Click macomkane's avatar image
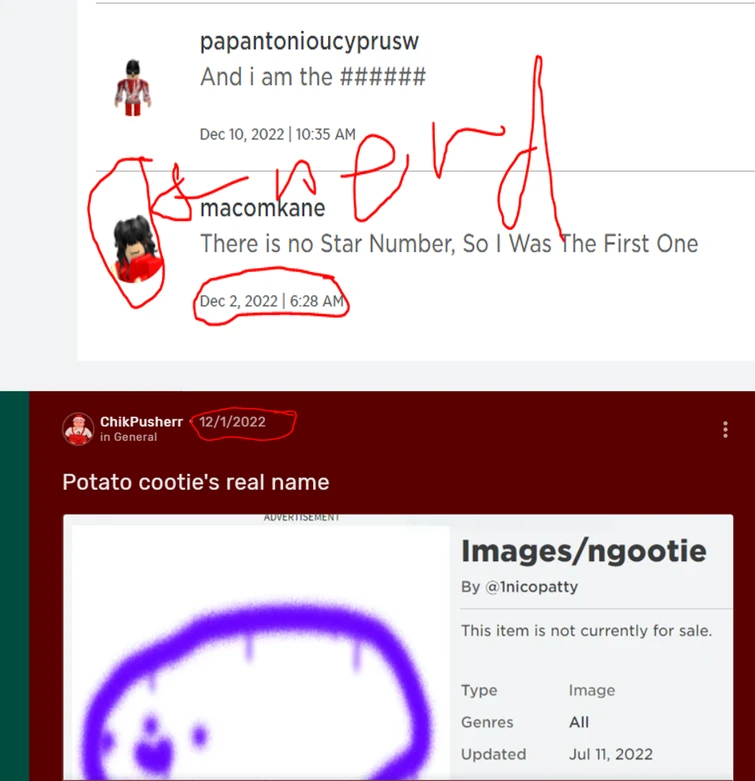755x781 pixels. [x=136, y=249]
